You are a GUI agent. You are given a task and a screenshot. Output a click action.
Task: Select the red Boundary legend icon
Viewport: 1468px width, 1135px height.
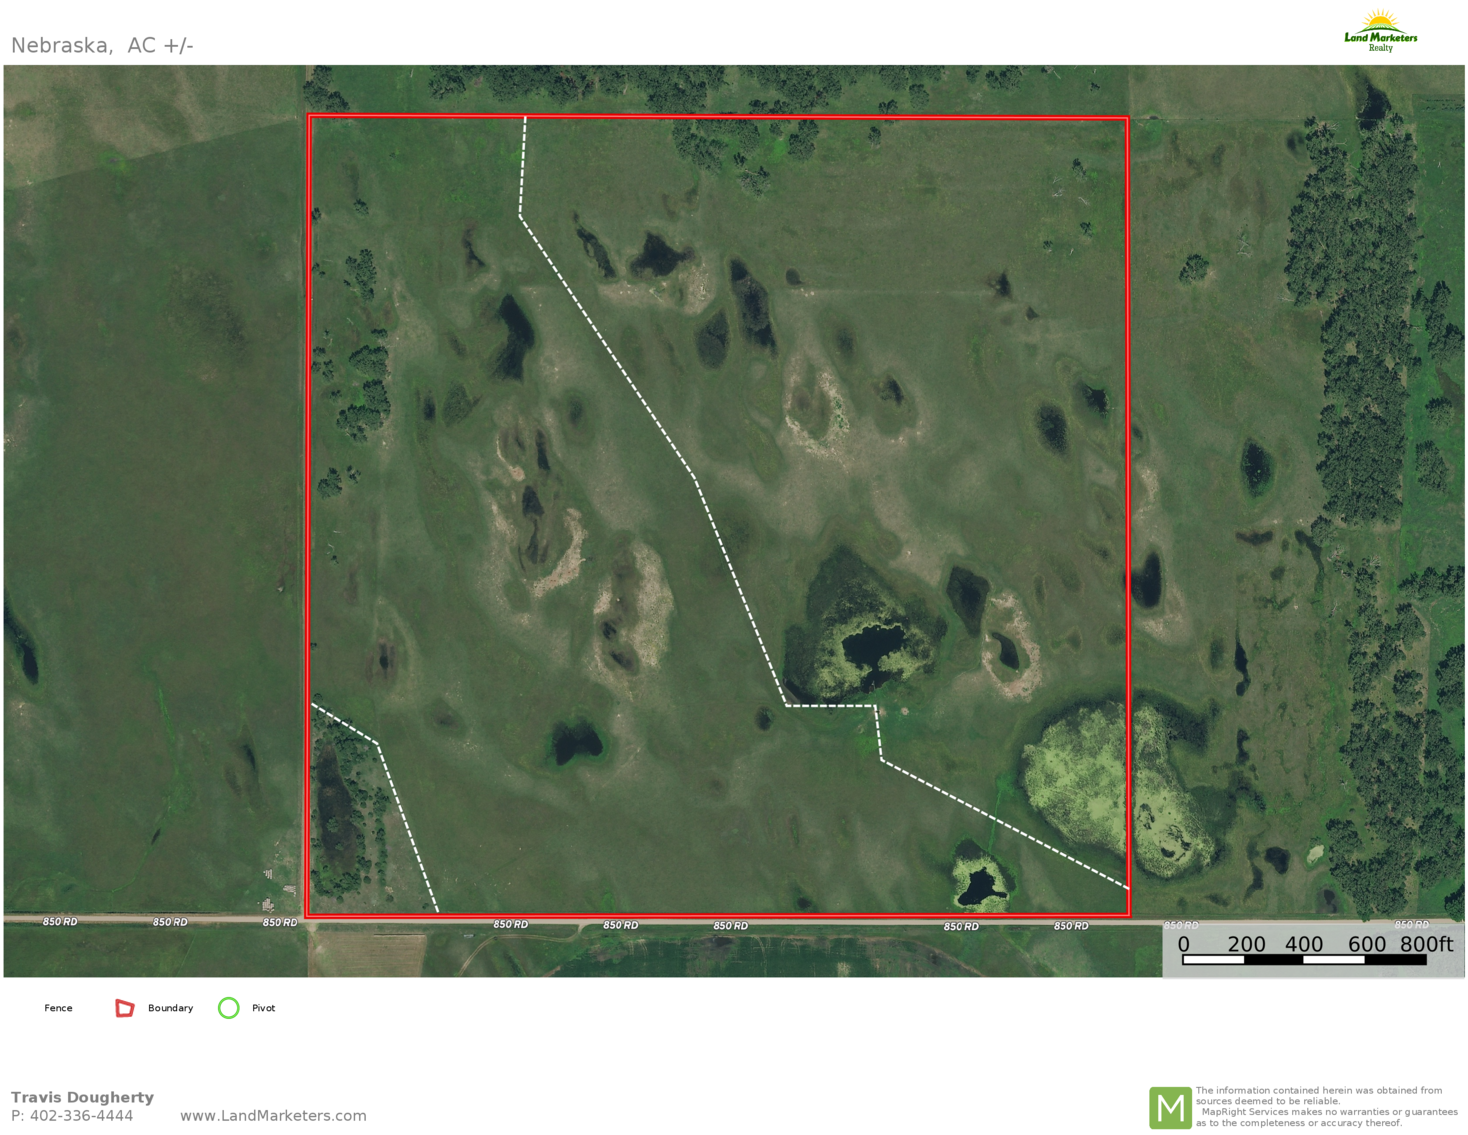(x=125, y=1008)
